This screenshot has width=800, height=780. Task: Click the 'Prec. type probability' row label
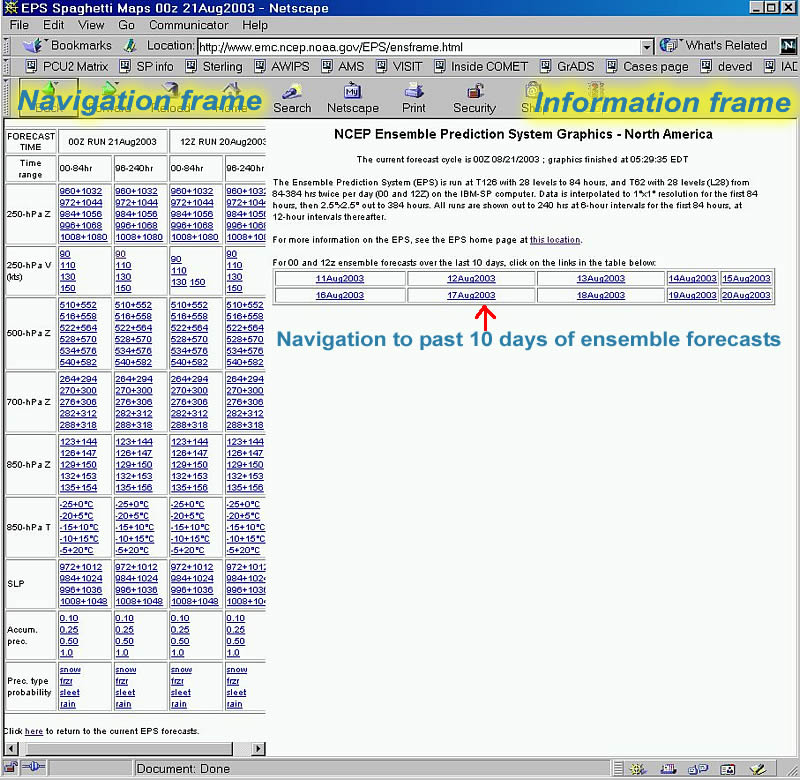pyautogui.click(x=30, y=687)
